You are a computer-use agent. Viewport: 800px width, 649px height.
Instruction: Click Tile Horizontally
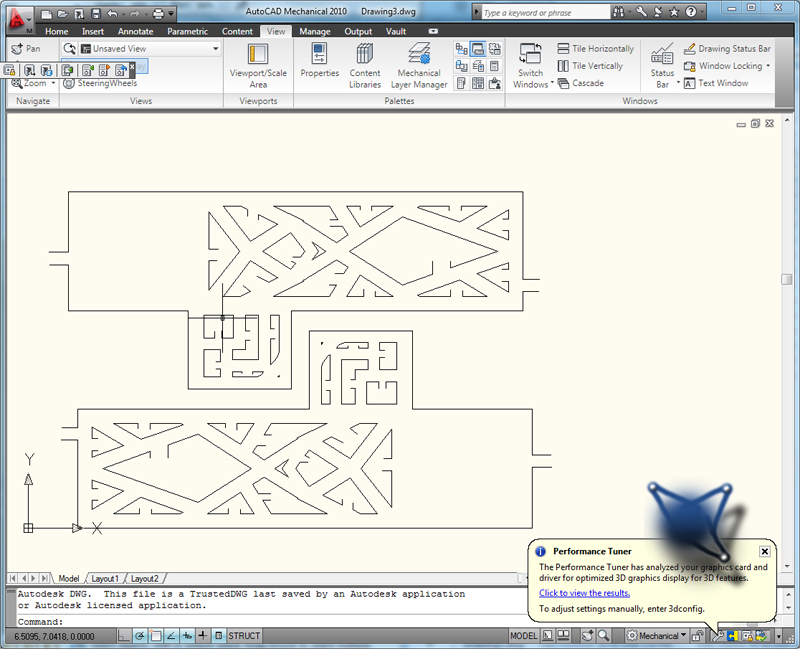[595, 48]
